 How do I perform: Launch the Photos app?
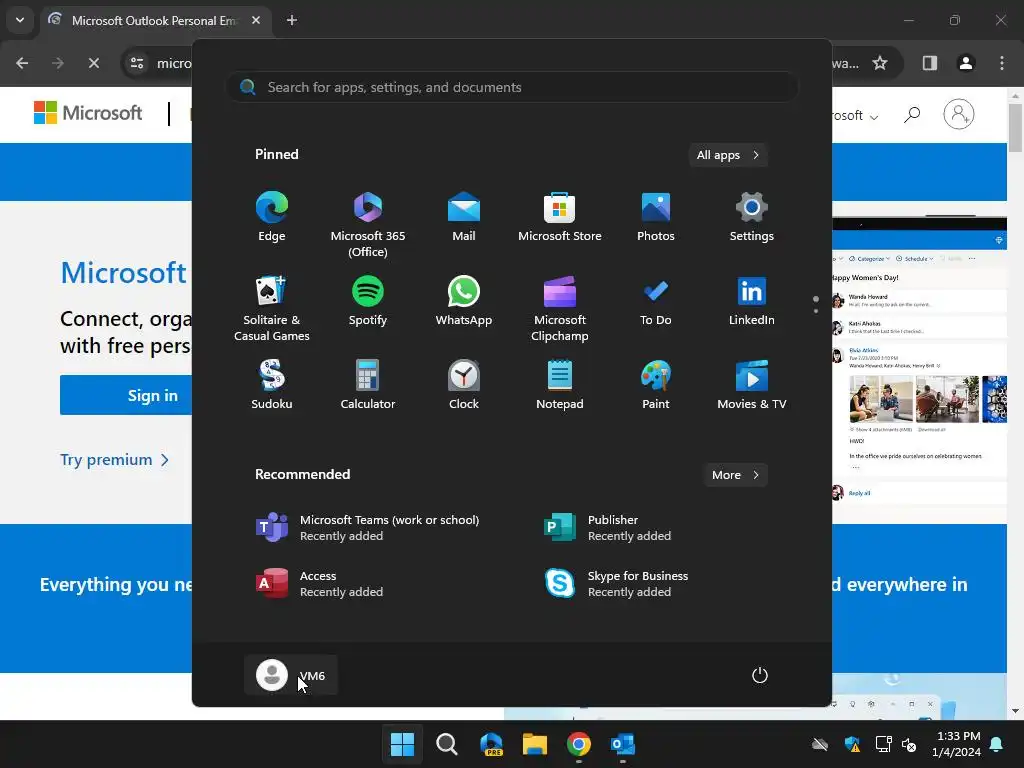tap(656, 217)
